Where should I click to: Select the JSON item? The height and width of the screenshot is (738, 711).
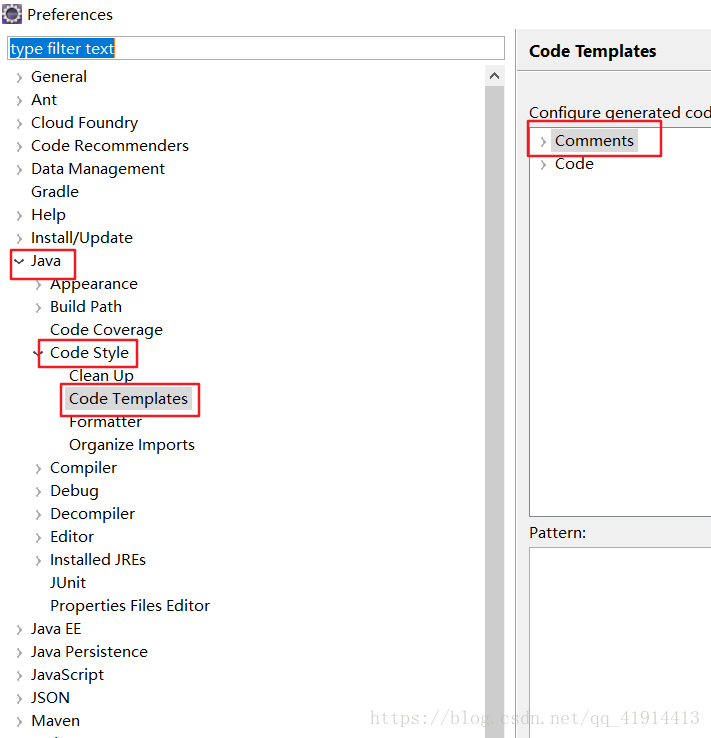pyautogui.click(x=50, y=698)
